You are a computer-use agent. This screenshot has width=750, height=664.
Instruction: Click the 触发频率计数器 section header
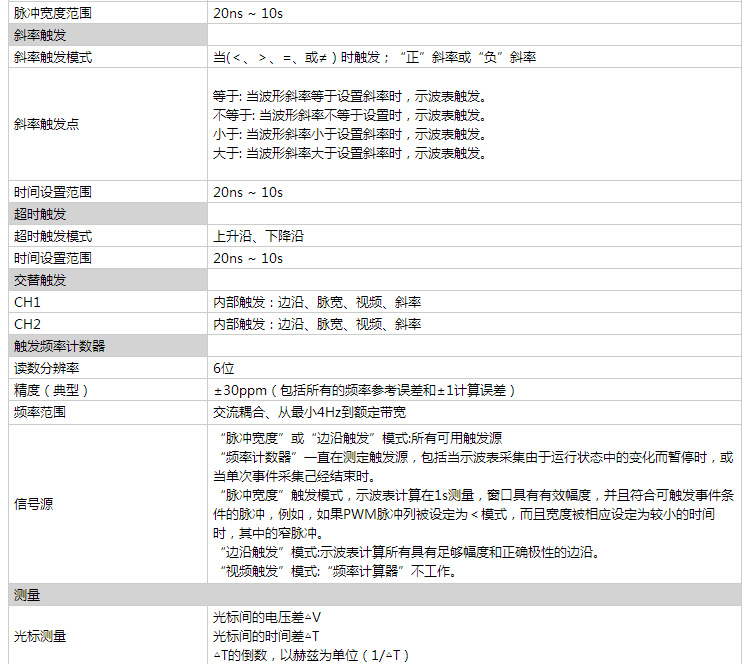(x=59, y=346)
